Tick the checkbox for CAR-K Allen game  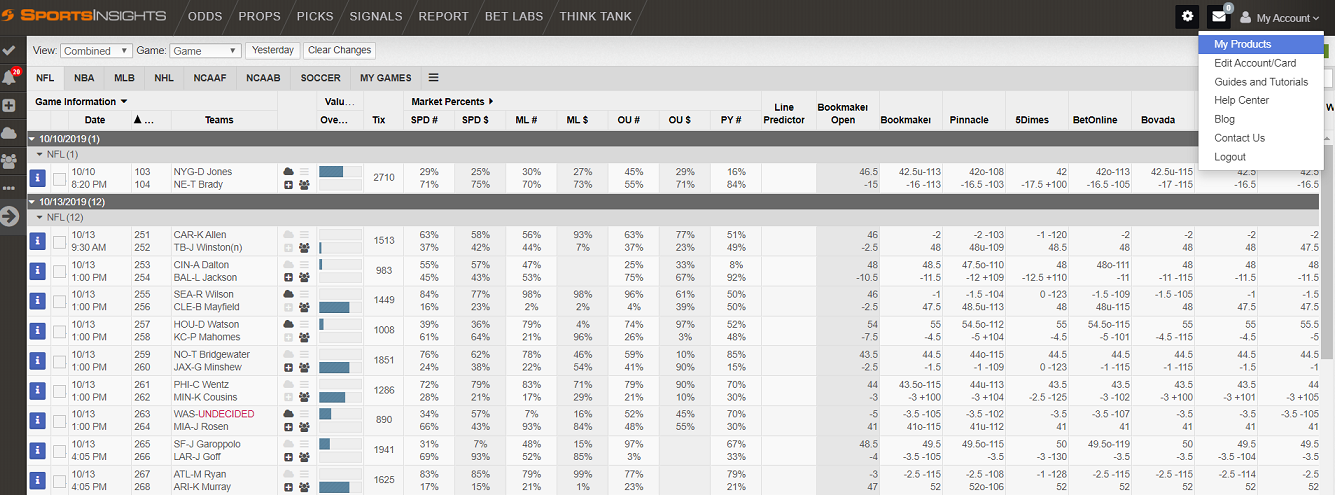(60, 241)
